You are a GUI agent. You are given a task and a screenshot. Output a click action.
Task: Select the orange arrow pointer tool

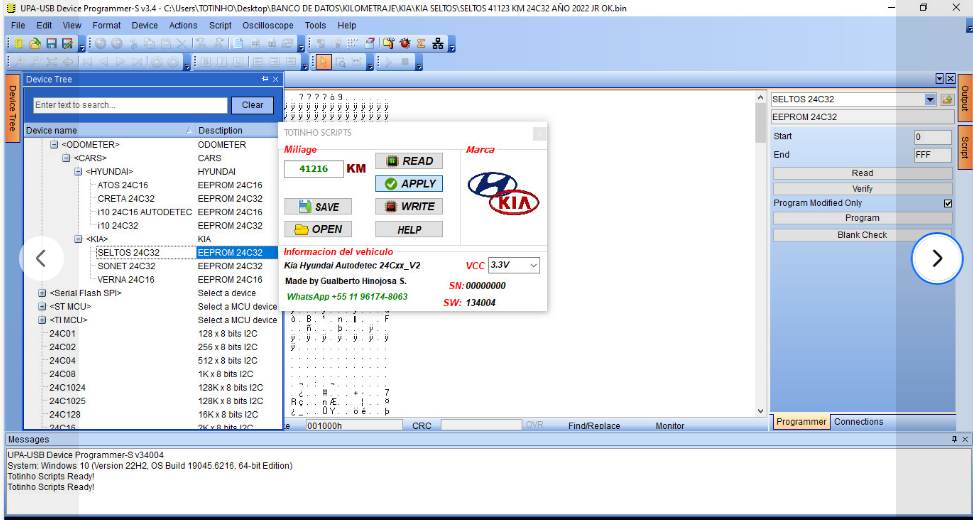coord(323,62)
